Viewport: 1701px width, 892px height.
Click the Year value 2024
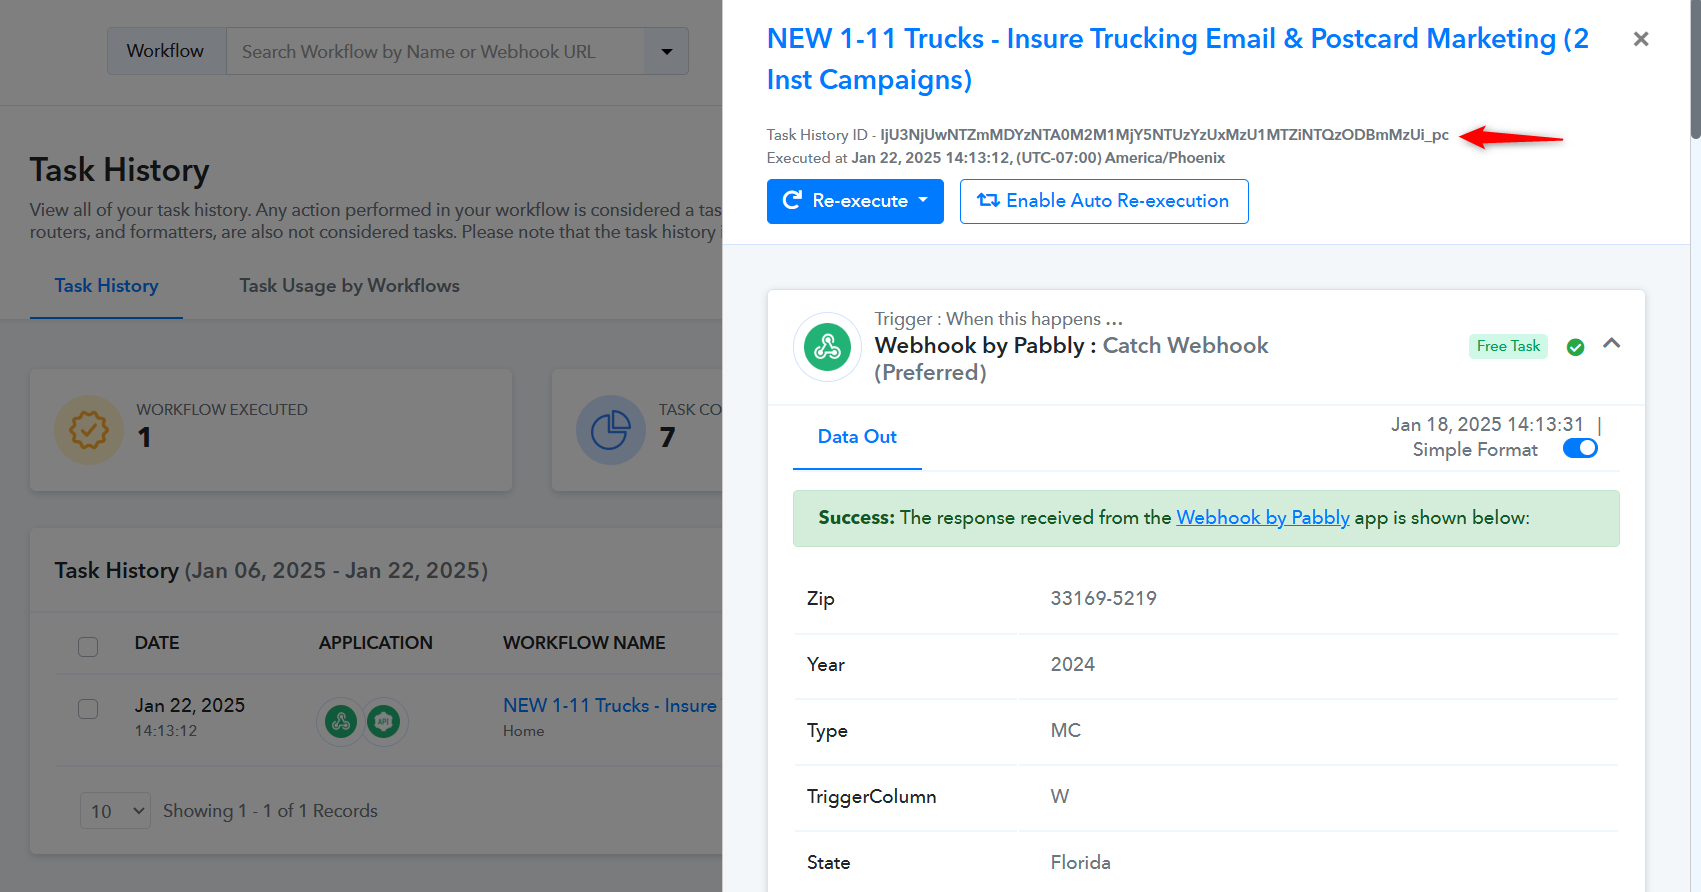tap(1072, 665)
